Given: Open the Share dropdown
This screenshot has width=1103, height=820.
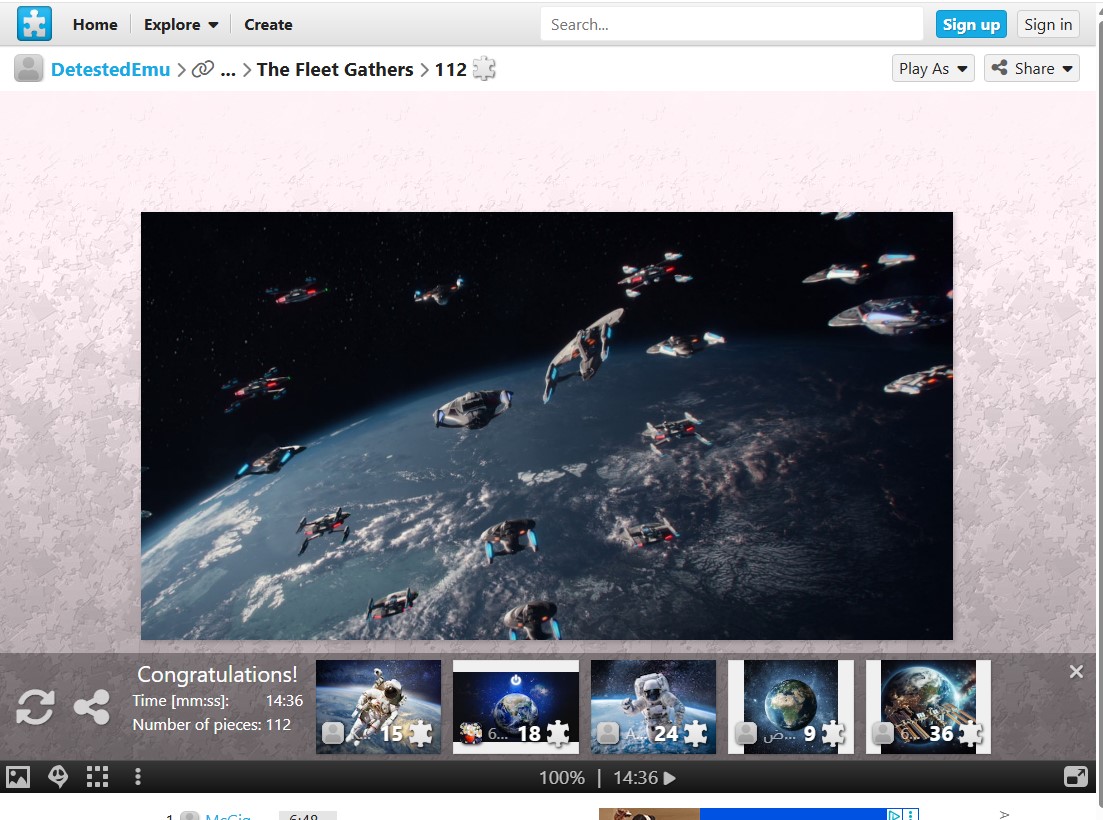Looking at the screenshot, I should (x=1031, y=68).
